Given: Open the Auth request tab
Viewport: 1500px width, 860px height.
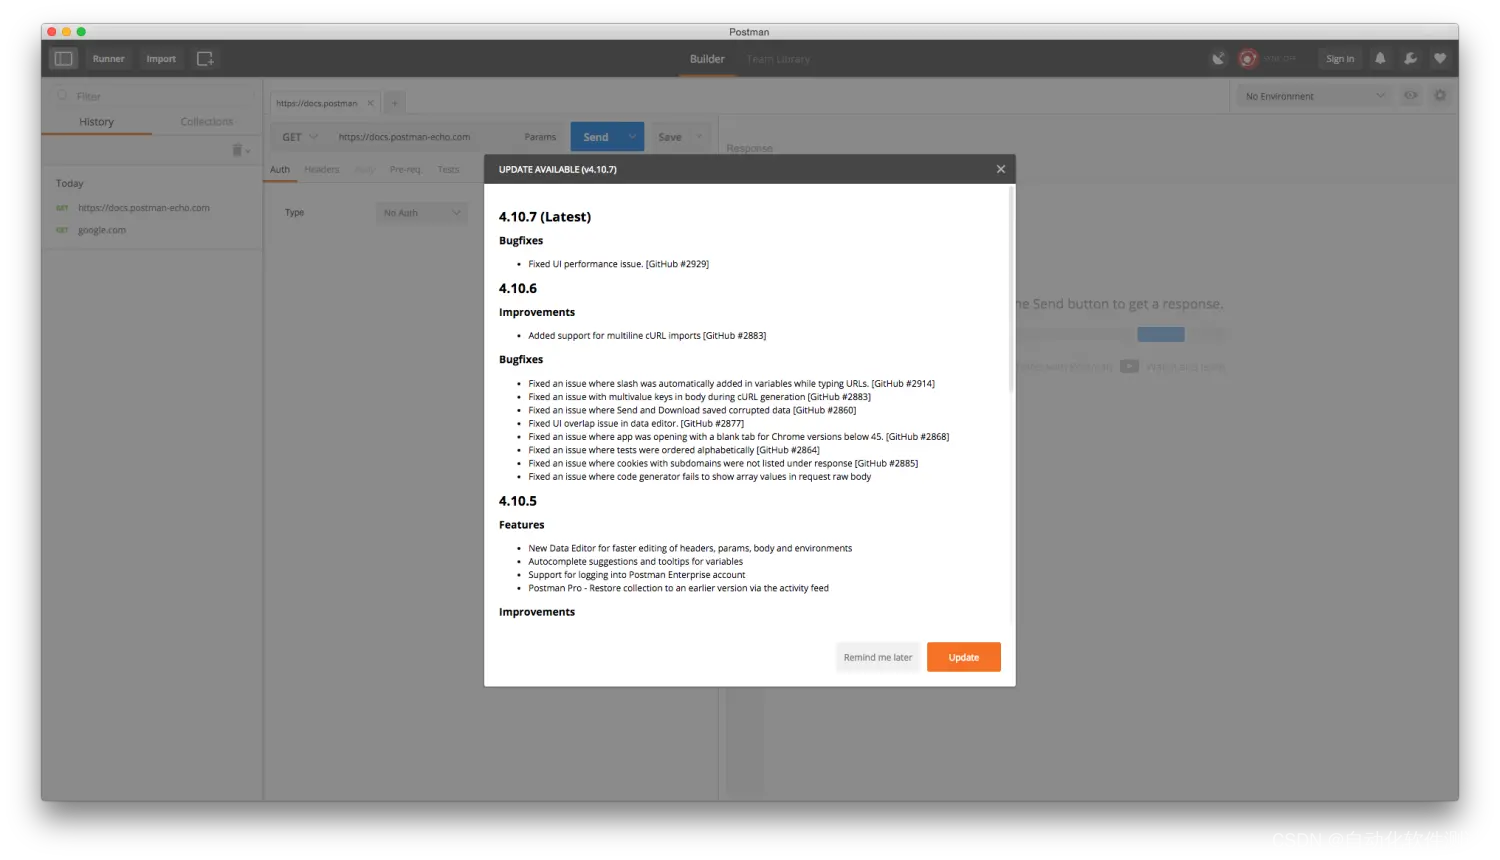Looking at the screenshot, I should (280, 170).
